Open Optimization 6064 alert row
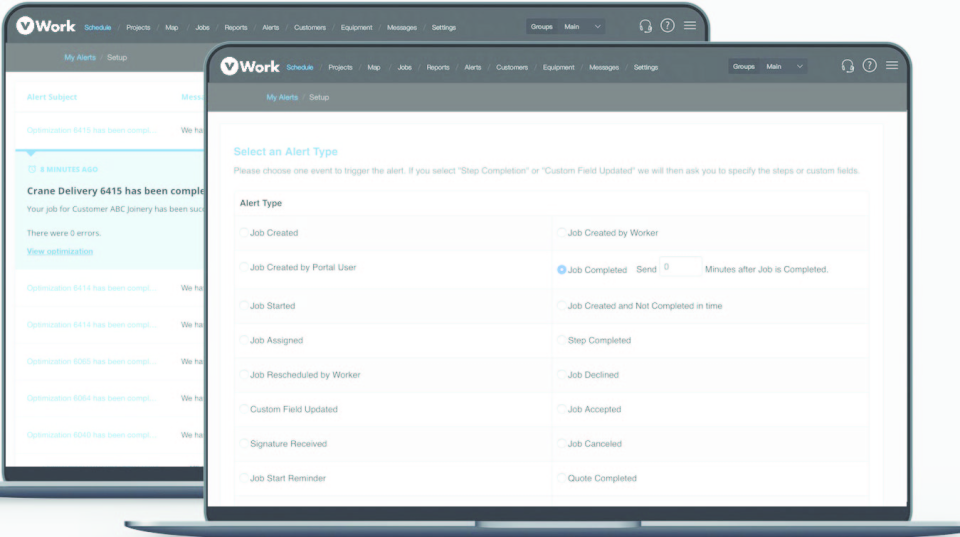Image resolution: width=960 pixels, height=537 pixels. [110, 398]
